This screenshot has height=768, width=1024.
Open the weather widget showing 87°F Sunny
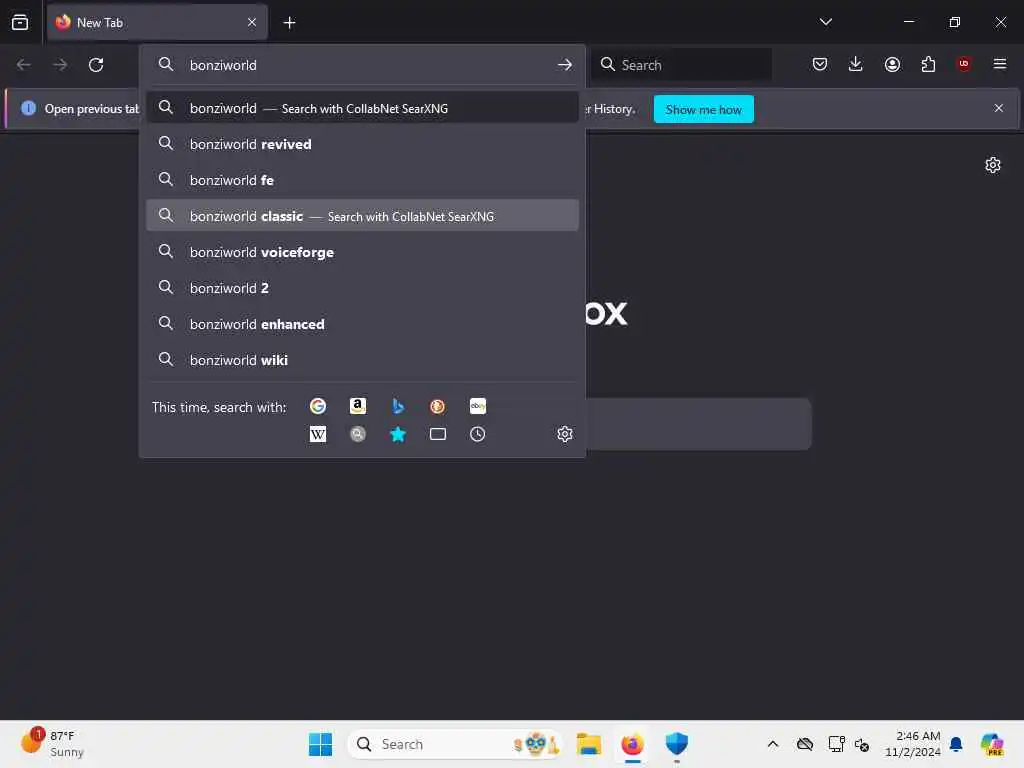(53, 744)
